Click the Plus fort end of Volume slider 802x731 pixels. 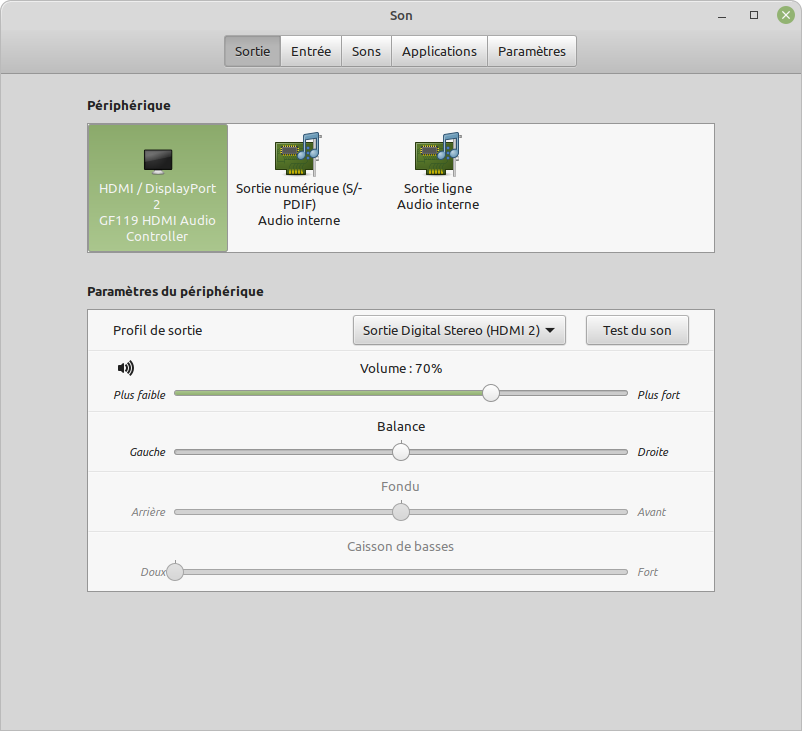click(x=624, y=393)
